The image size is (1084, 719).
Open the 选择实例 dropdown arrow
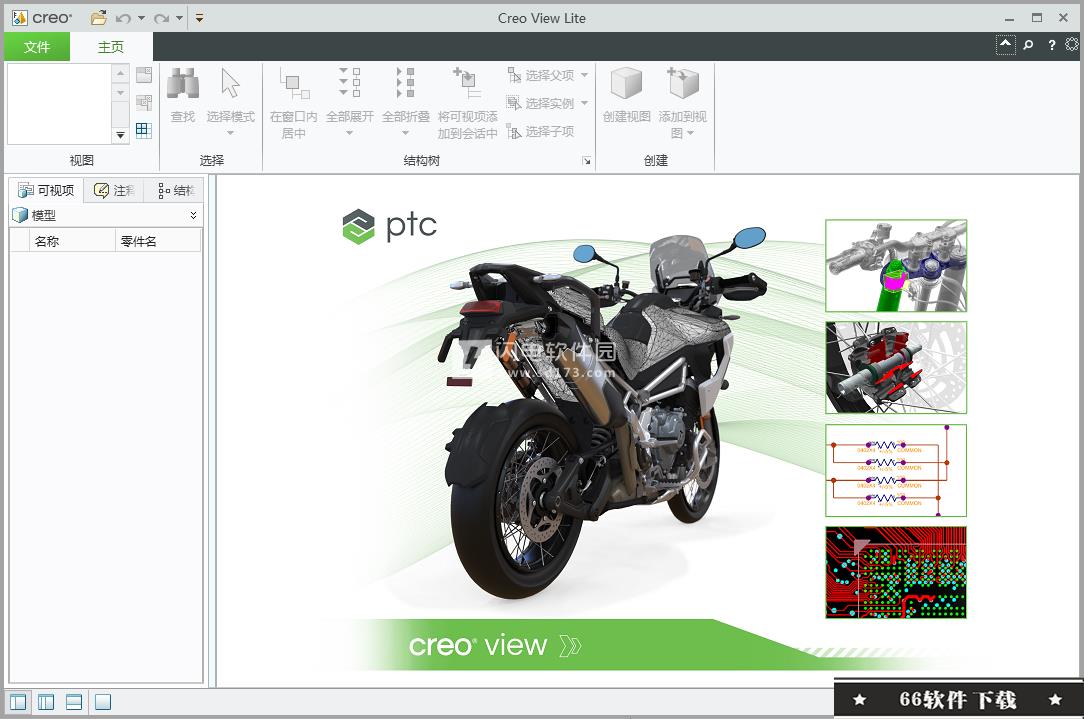click(584, 103)
